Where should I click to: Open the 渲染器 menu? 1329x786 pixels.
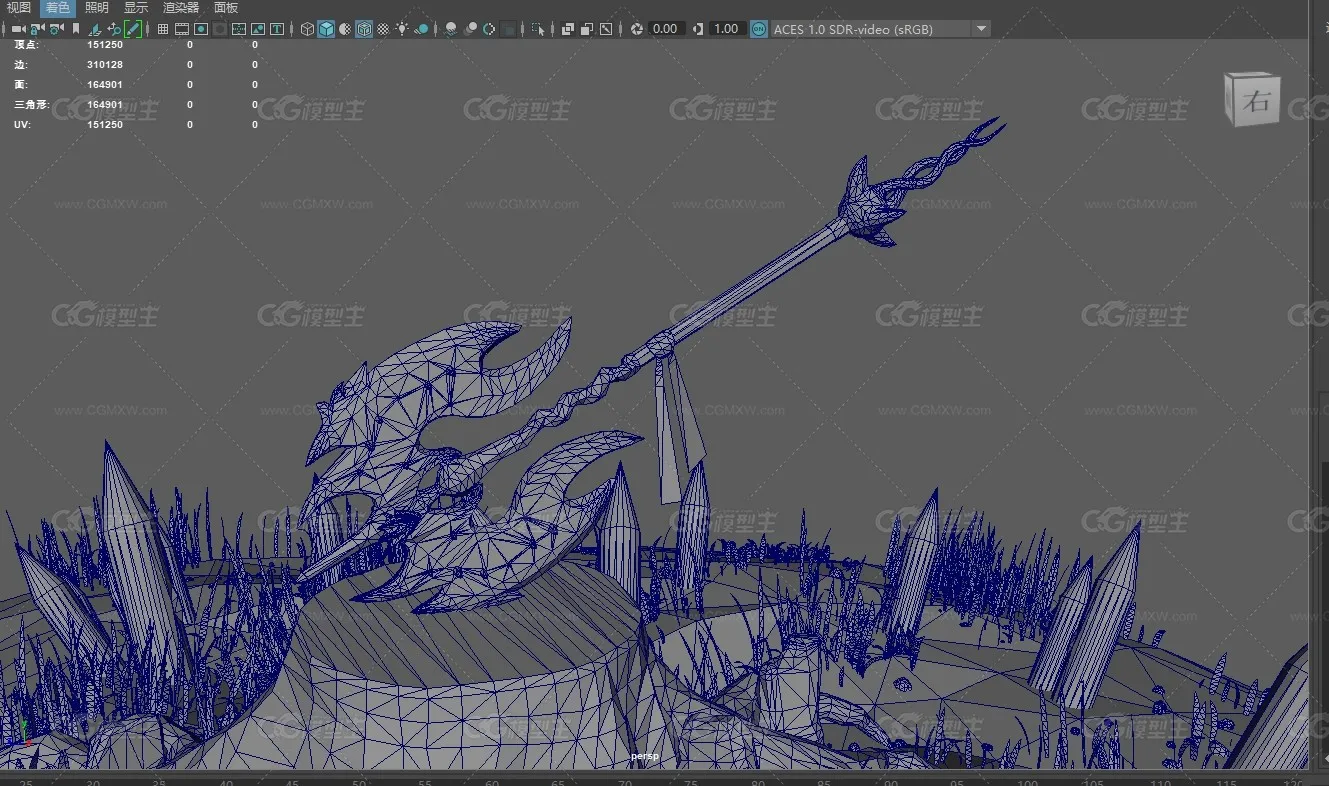tap(181, 8)
